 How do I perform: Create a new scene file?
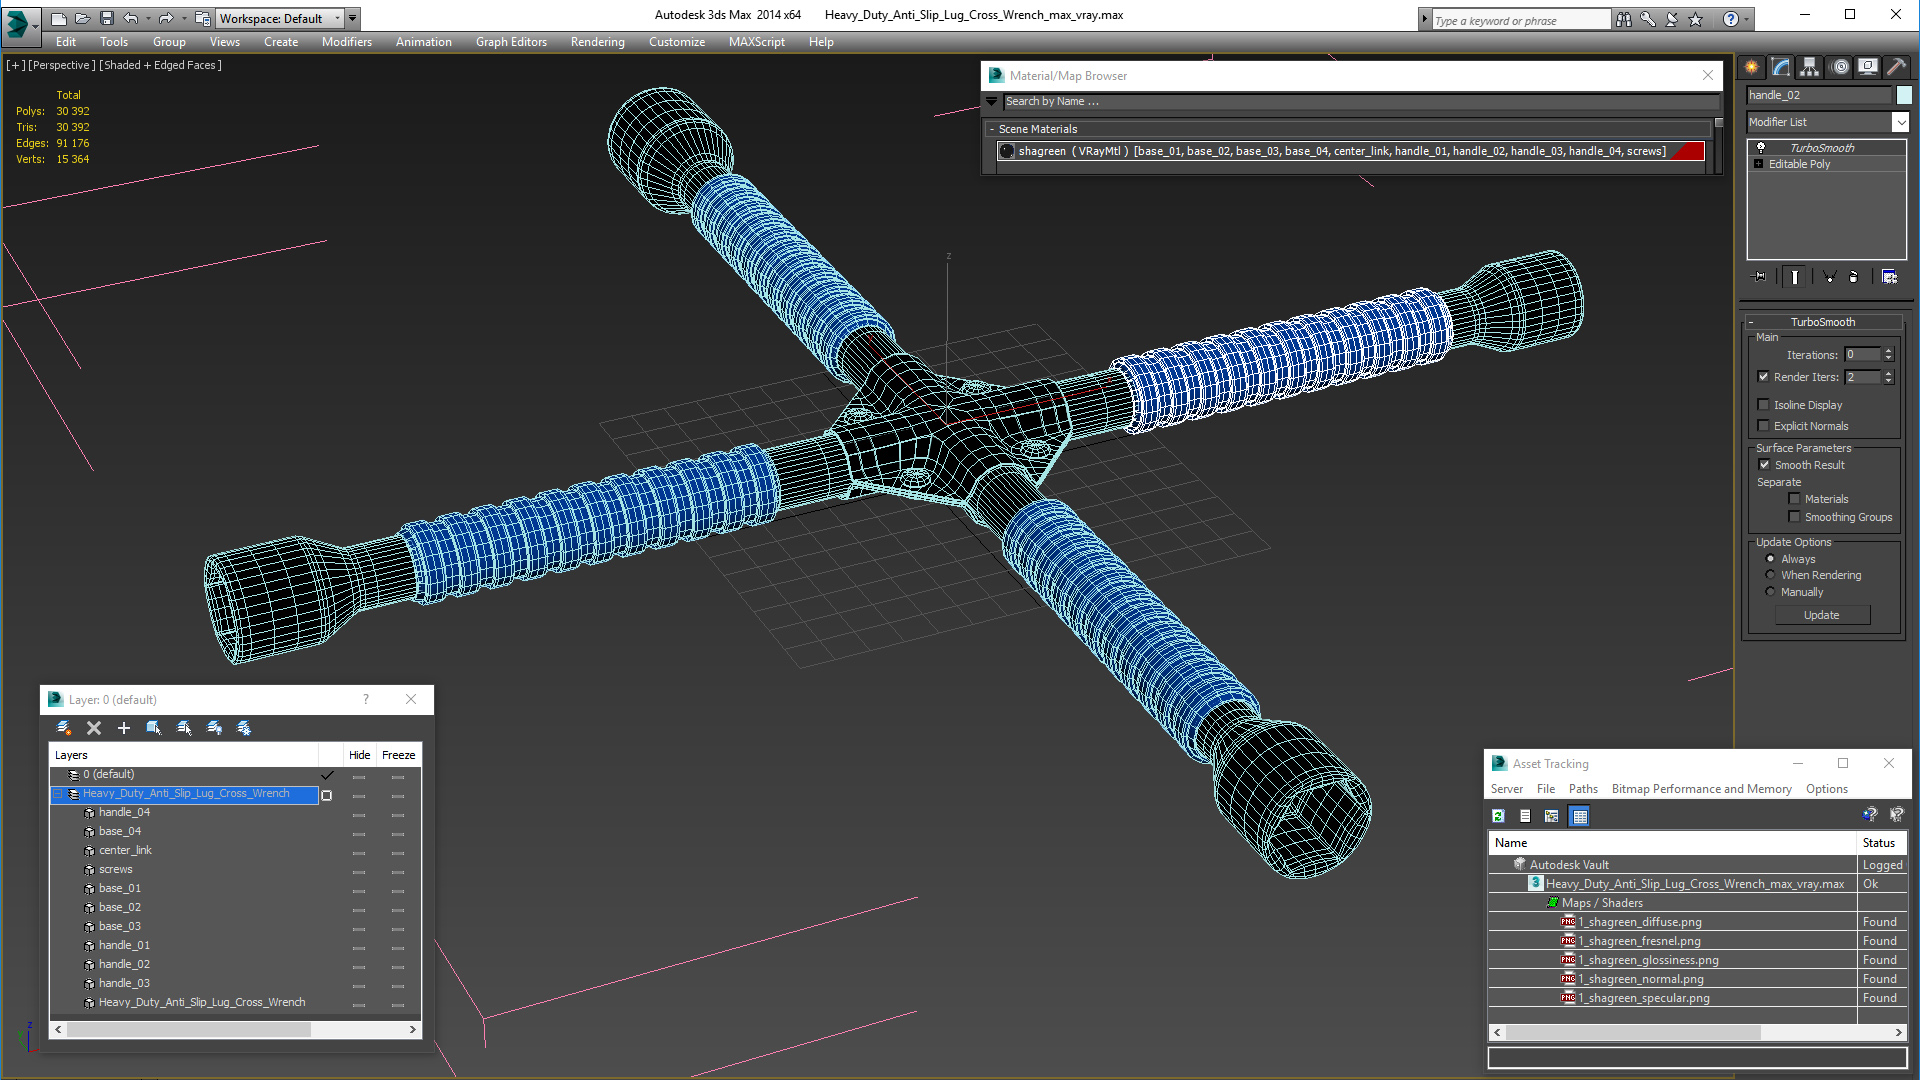[x=59, y=18]
